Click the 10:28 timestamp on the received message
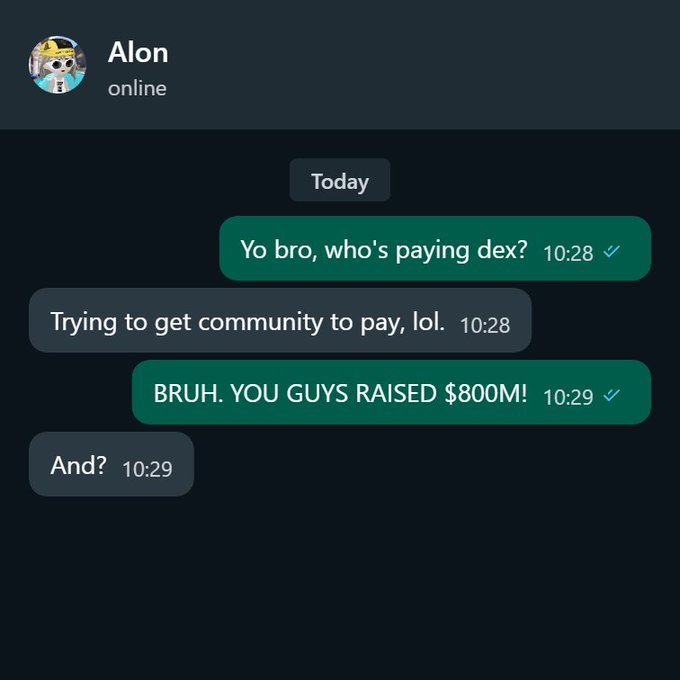The image size is (680, 680). (485, 325)
